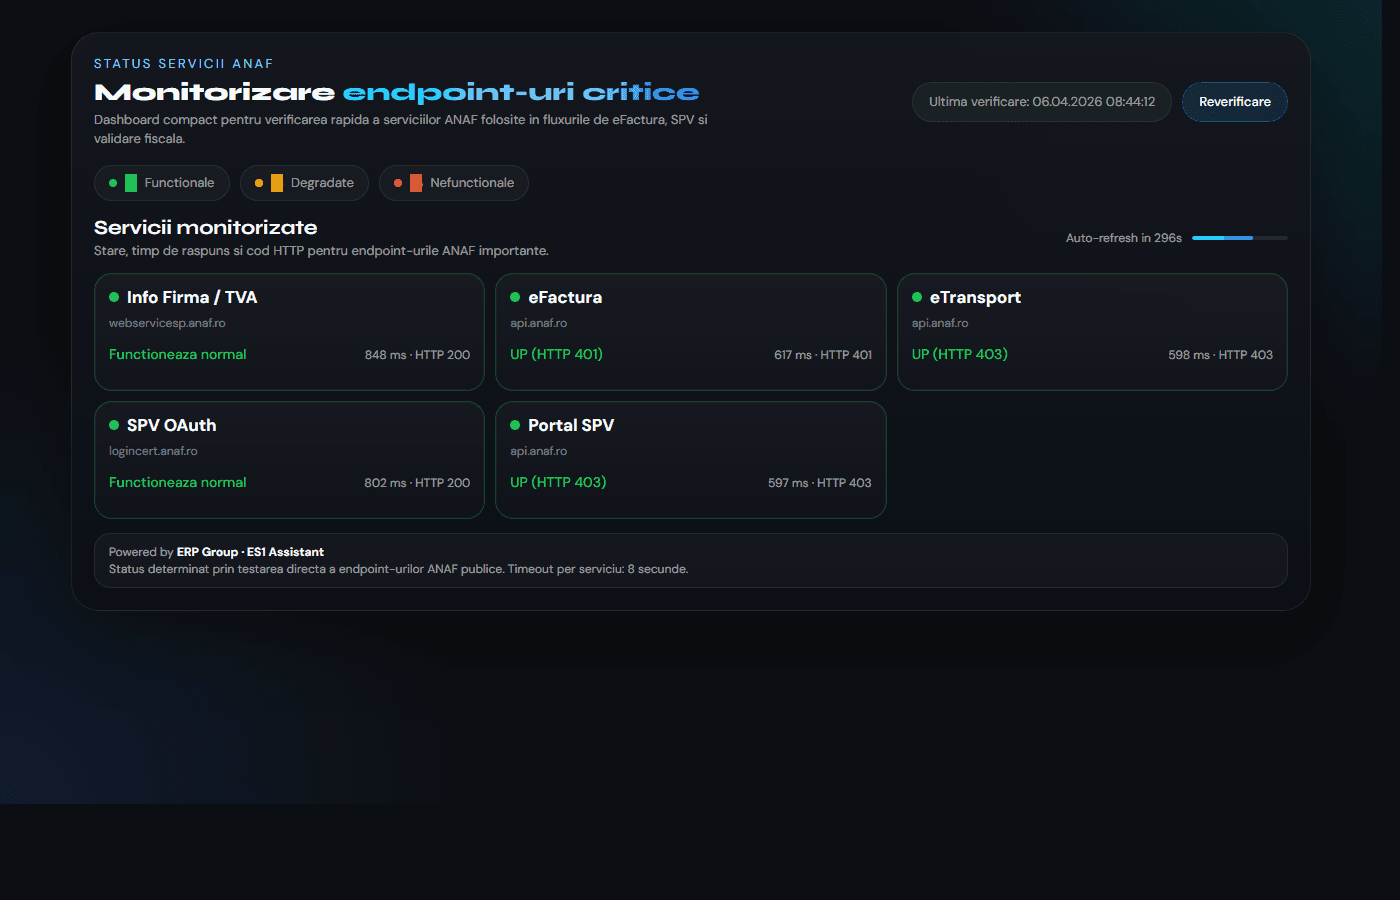Click the green bar icon in Functionale legend
The width and height of the screenshot is (1400, 900).
[131, 182]
